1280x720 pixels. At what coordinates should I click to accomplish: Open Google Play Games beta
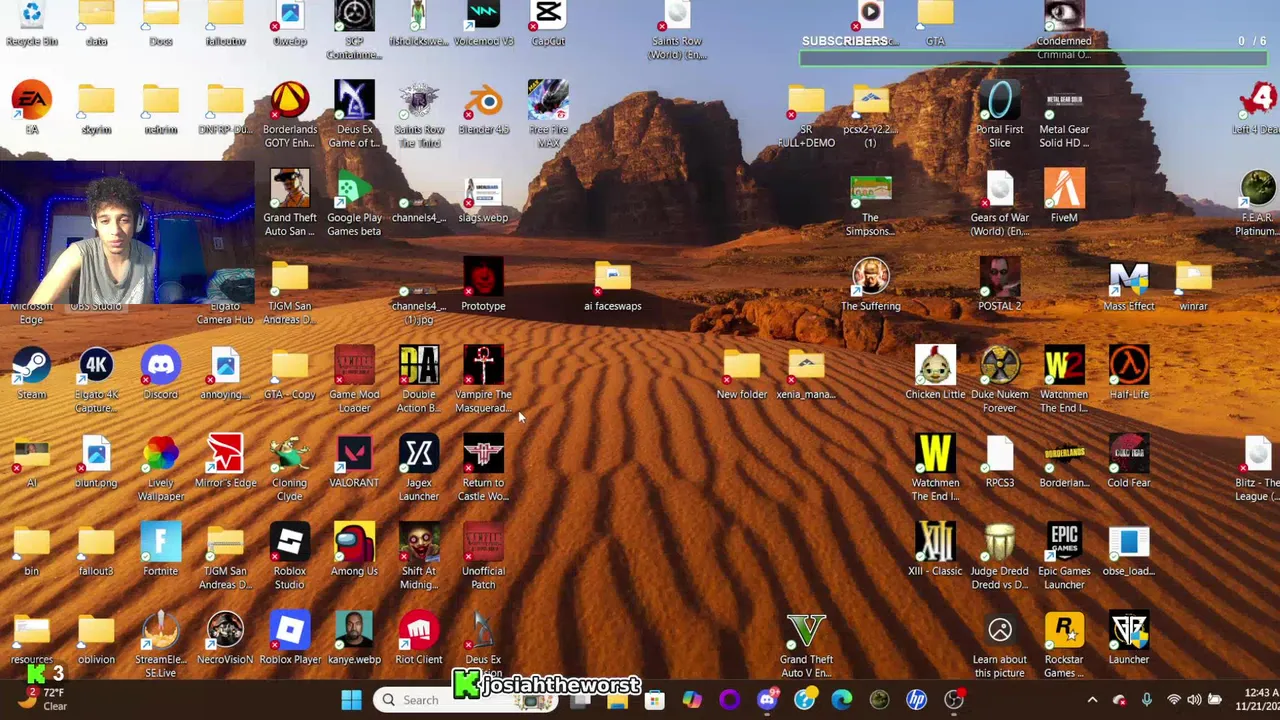point(354,203)
